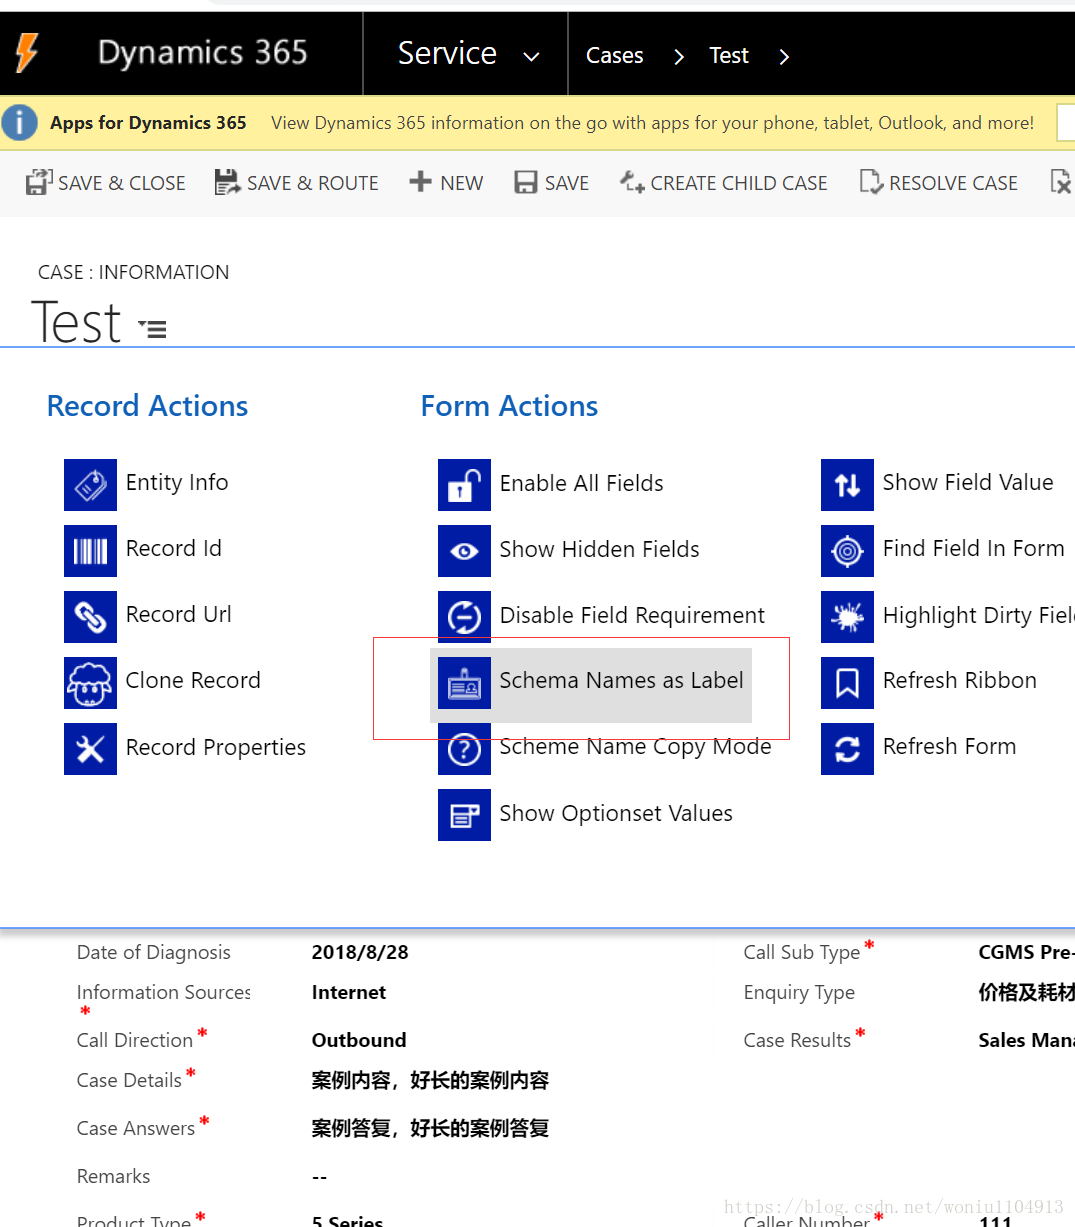
Task: Click the Case Answers field value
Action: point(430,1128)
